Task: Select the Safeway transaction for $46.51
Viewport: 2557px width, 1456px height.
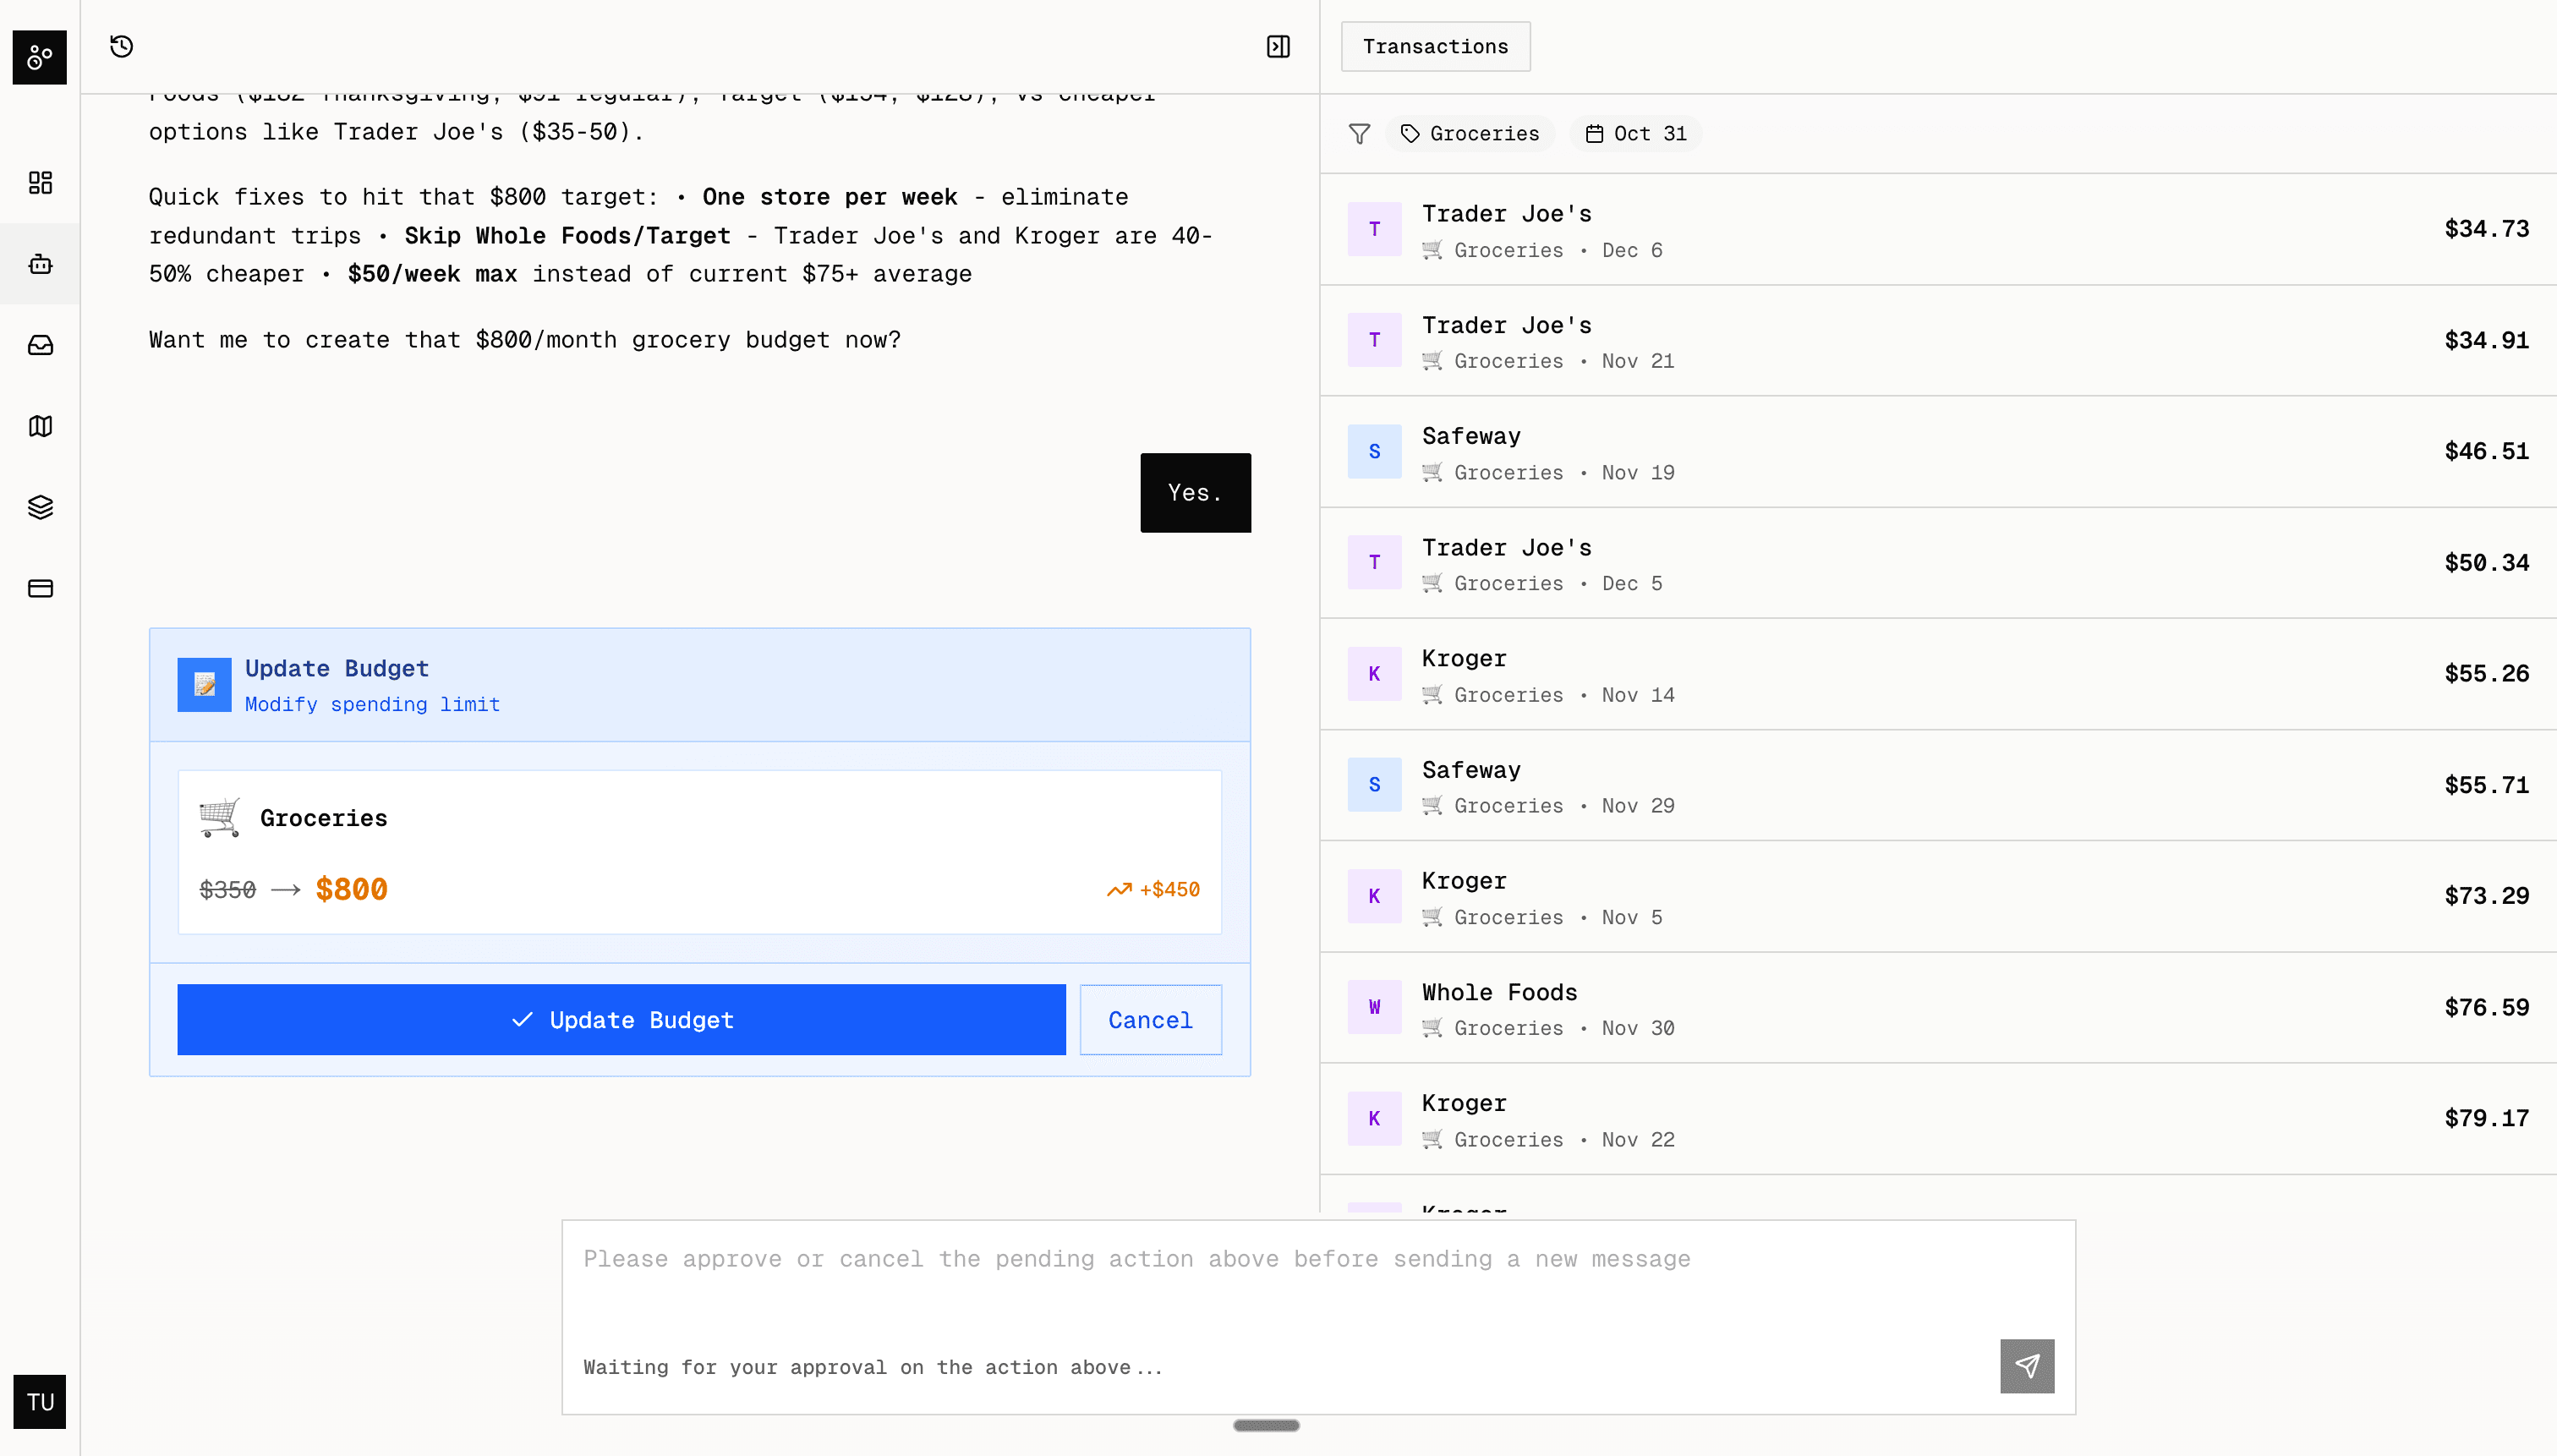Action: (1900, 451)
